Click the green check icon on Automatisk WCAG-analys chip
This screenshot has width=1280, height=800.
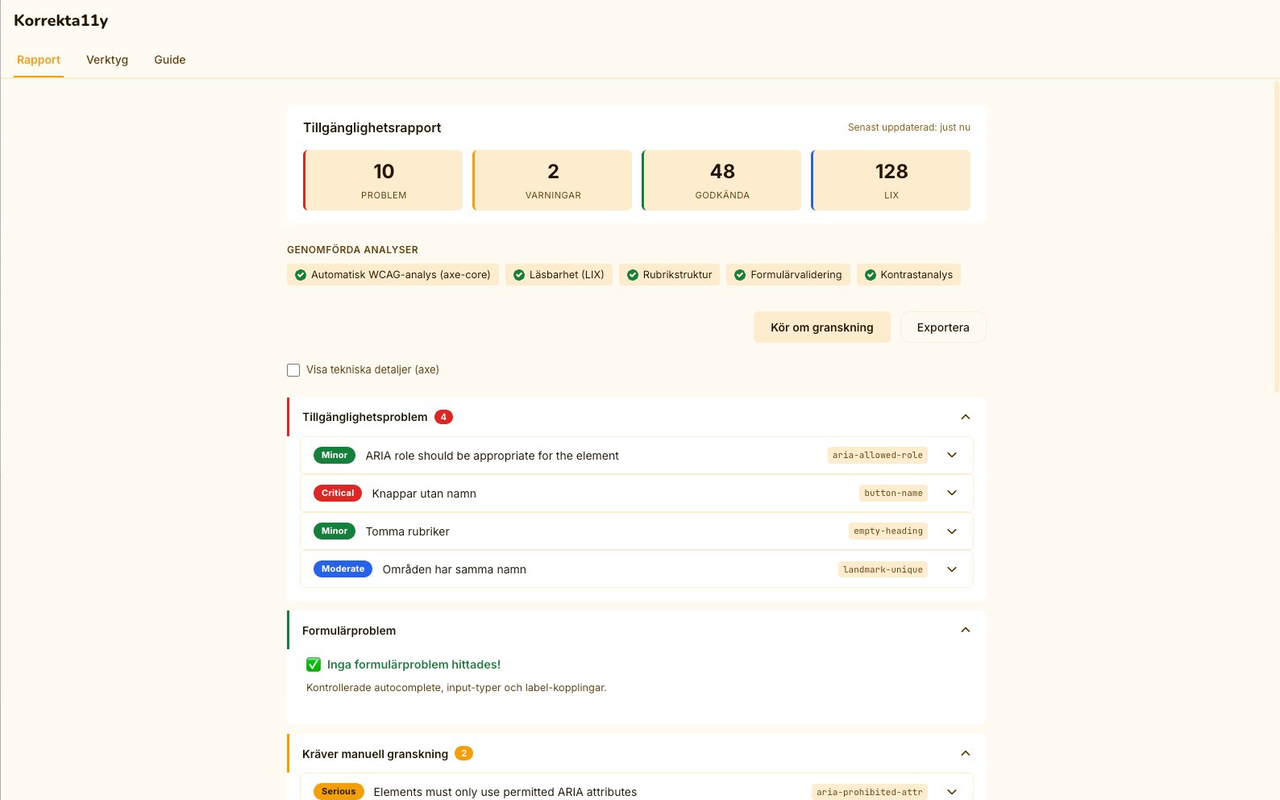(x=300, y=274)
